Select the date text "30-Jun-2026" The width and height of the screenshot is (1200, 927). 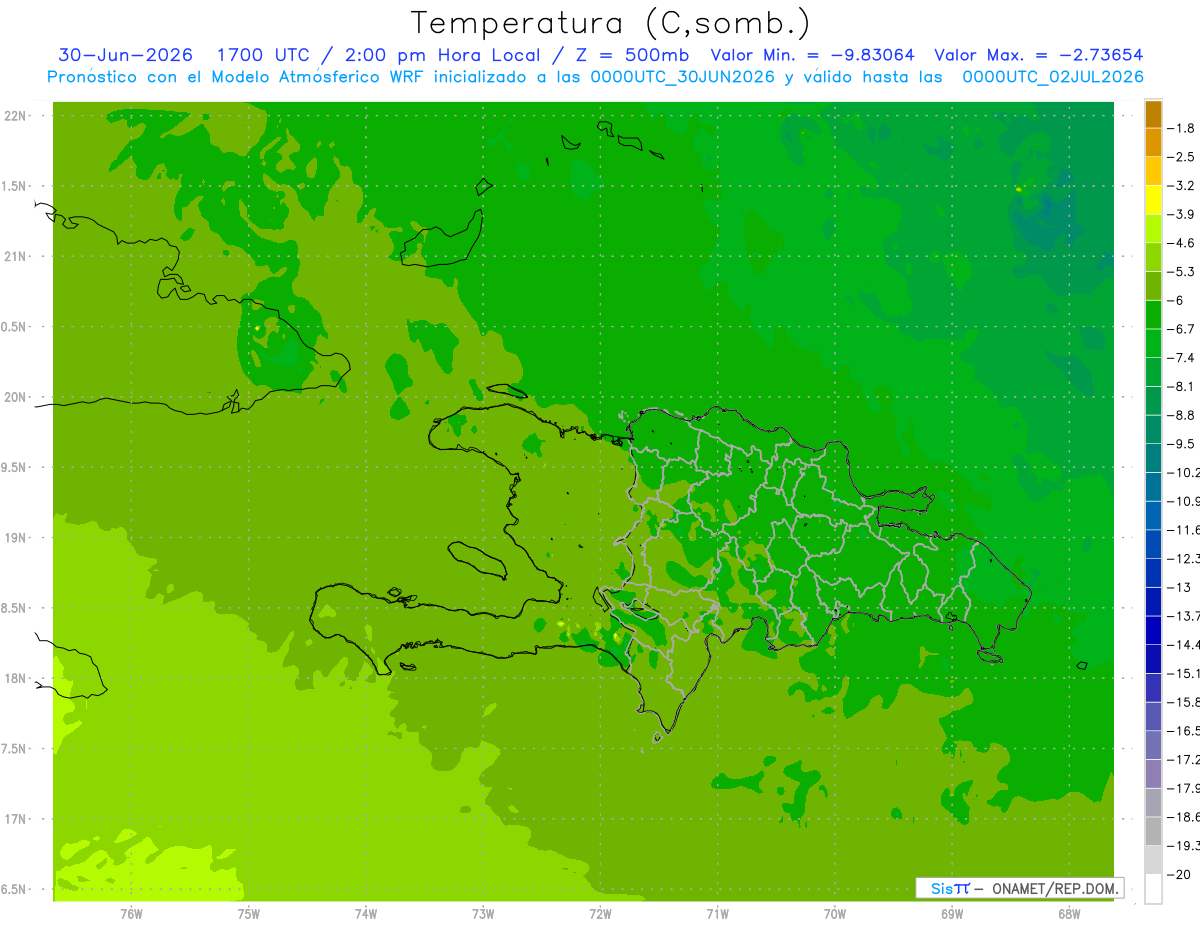[125, 55]
